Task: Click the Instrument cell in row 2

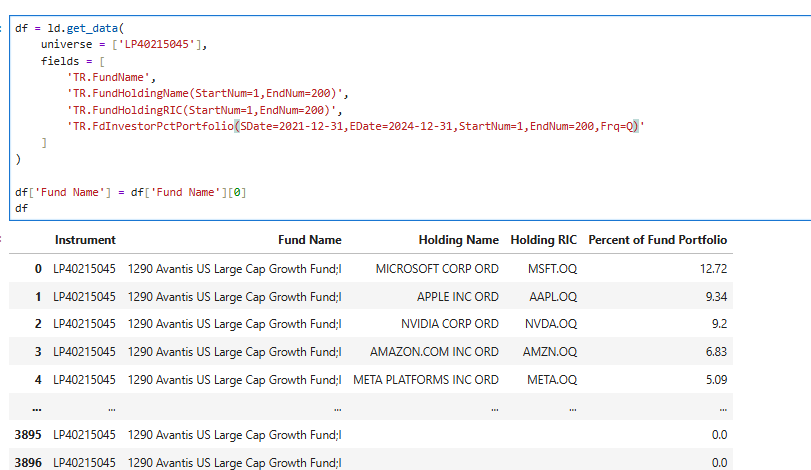Action: (84, 324)
